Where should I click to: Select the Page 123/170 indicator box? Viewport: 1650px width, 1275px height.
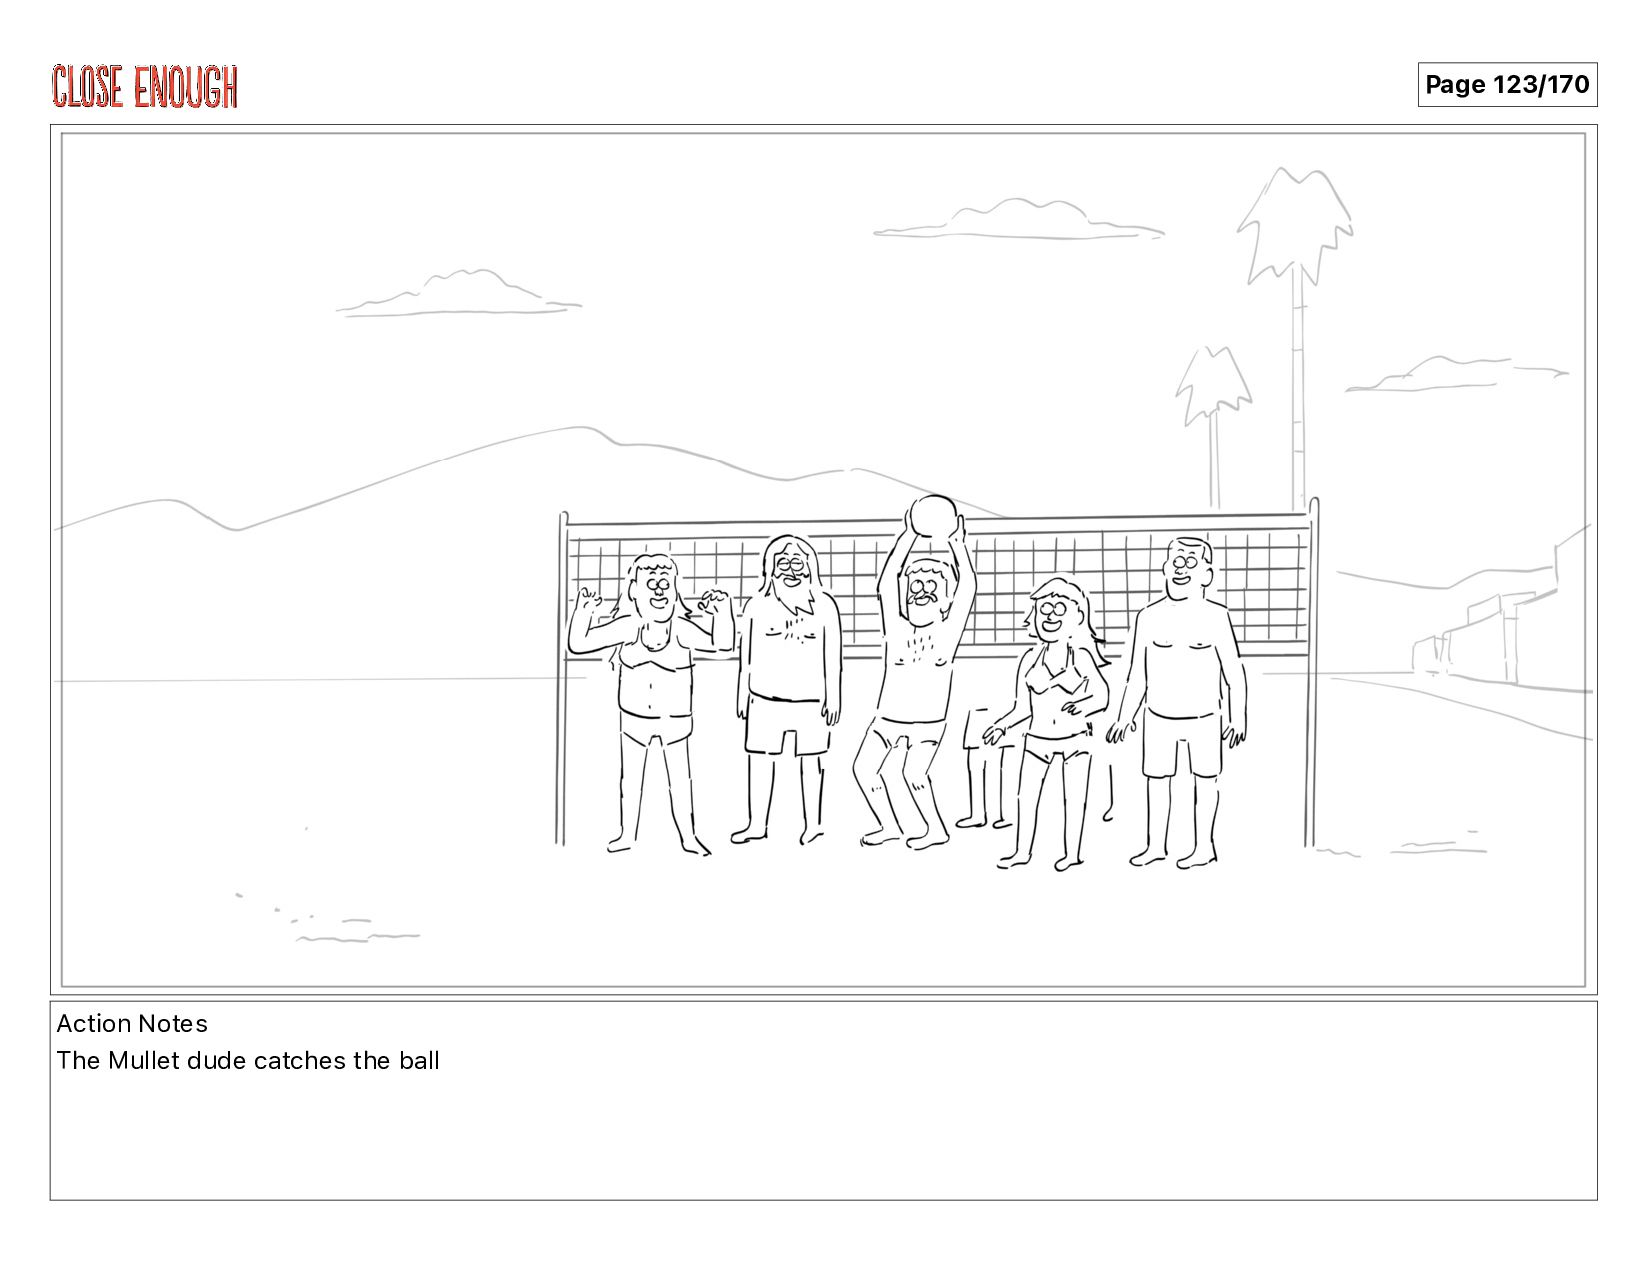(1507, 85)
